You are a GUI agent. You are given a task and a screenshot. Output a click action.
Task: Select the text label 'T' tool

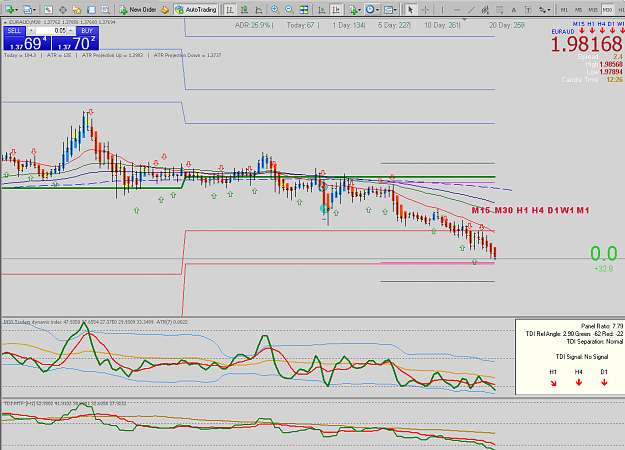point(528,10)
